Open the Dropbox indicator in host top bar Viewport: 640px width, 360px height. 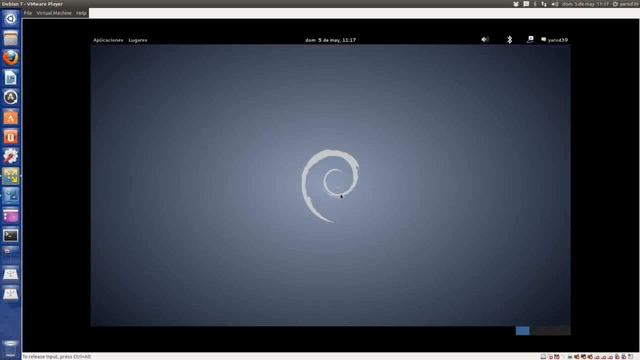click(516, 4)
